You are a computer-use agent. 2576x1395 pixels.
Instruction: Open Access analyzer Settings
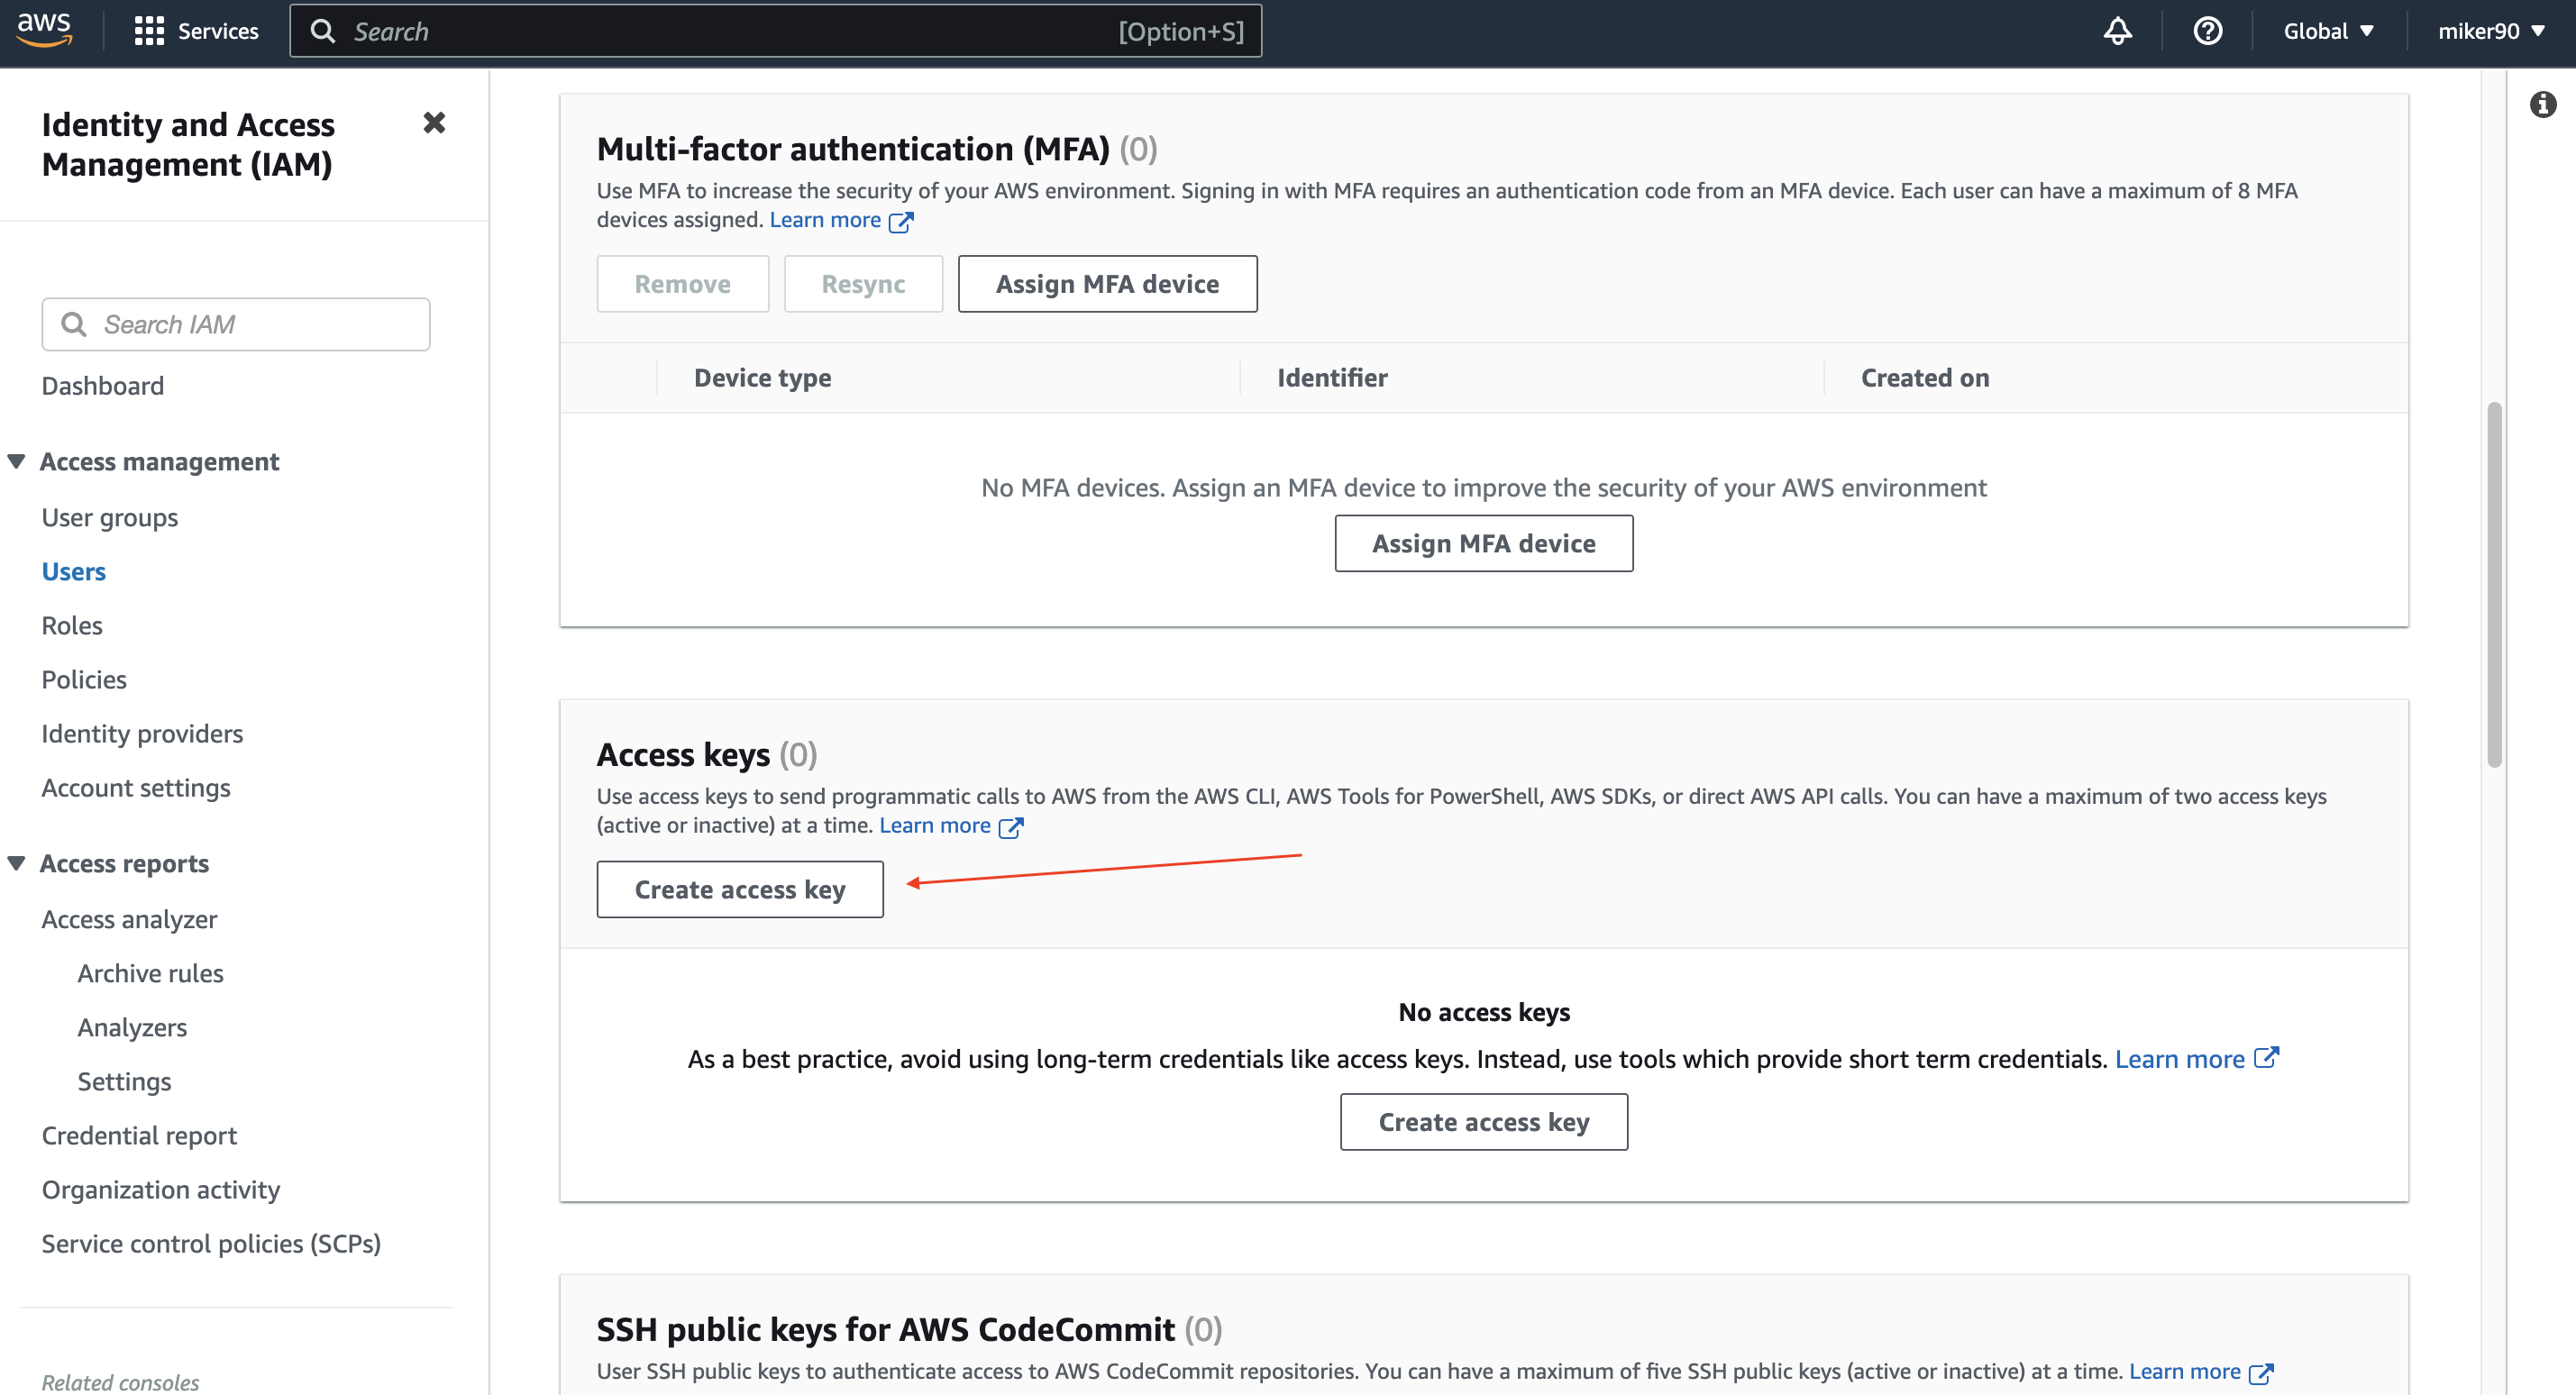pyautogui.click(x=125, y=1081)
